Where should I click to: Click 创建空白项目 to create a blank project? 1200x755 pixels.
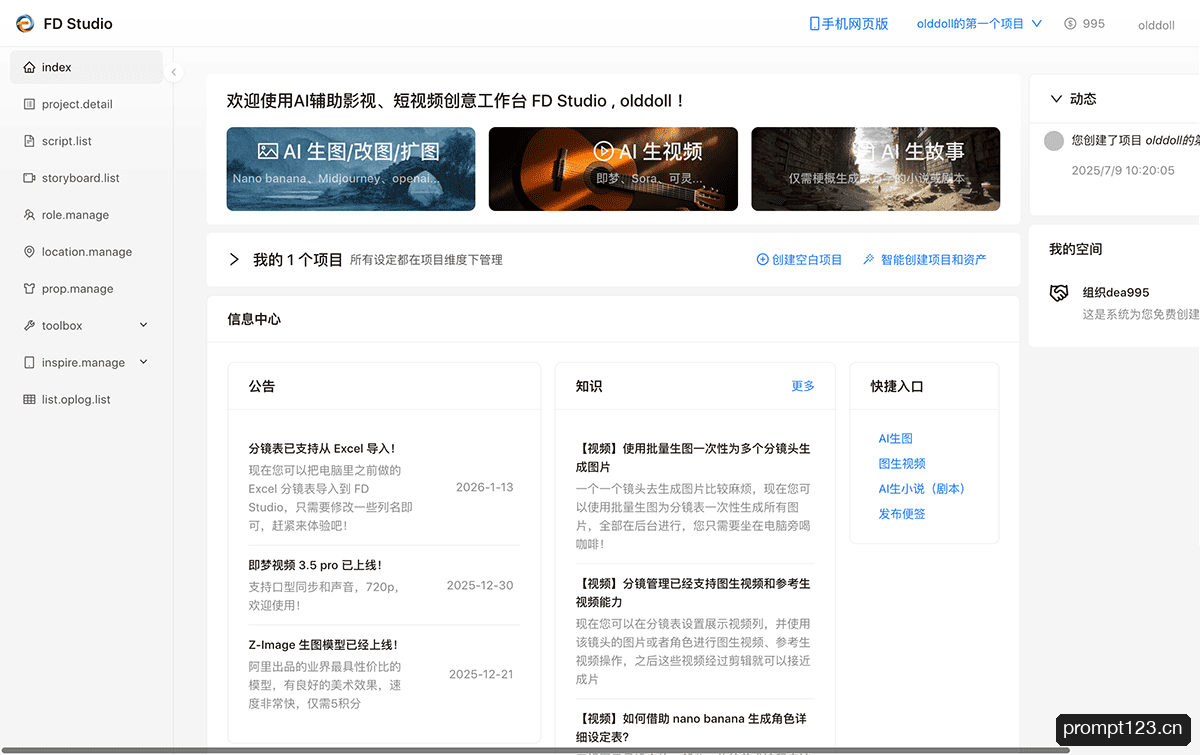[800, 260]
